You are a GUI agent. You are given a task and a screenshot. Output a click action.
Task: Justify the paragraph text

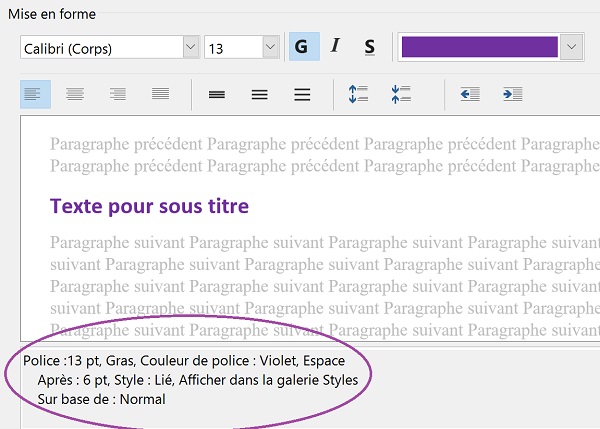[160, 94]
